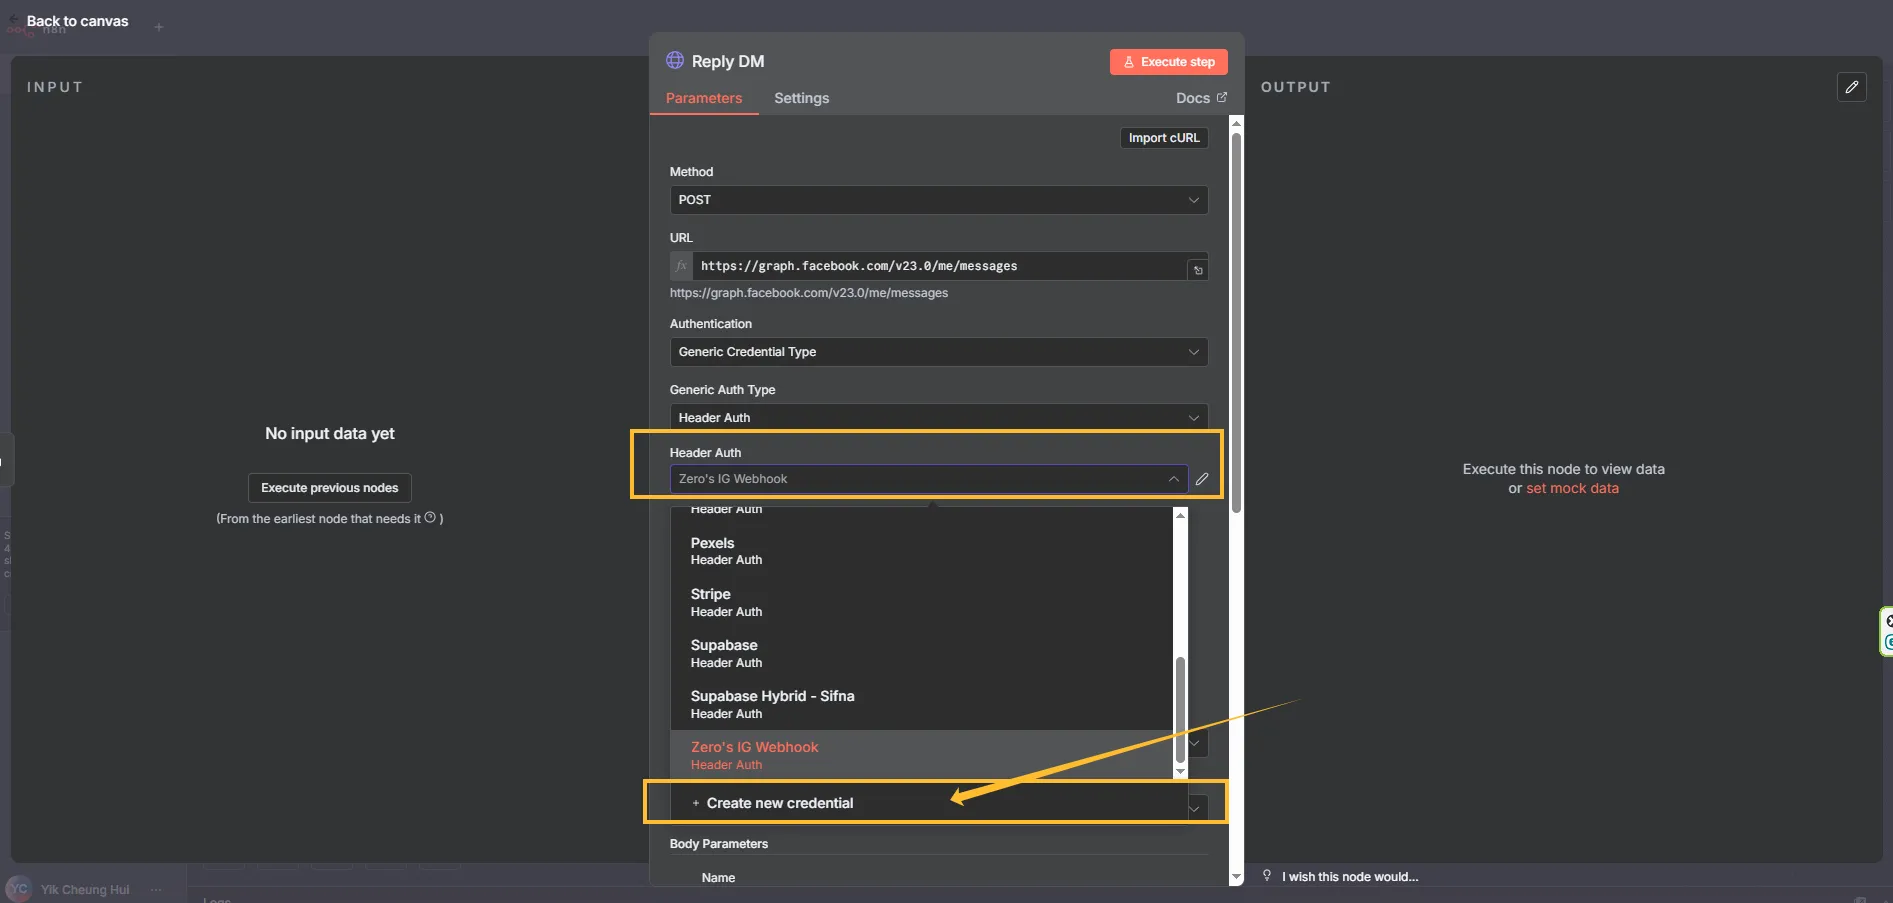Click the tooltip question icon below Execute previous nodes
The image size is (1893, 903).
[430, 517]
